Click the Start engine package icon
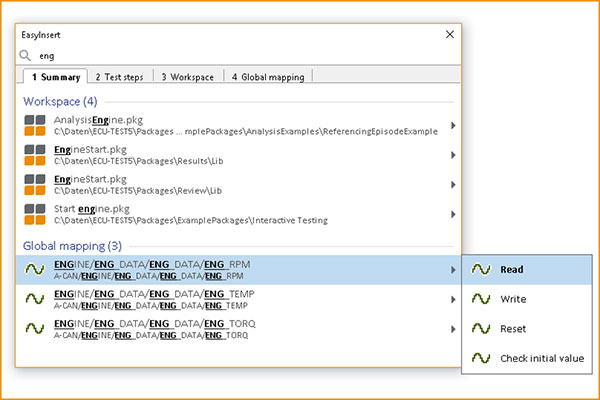 pyautogui.click(x=35, y=213)
